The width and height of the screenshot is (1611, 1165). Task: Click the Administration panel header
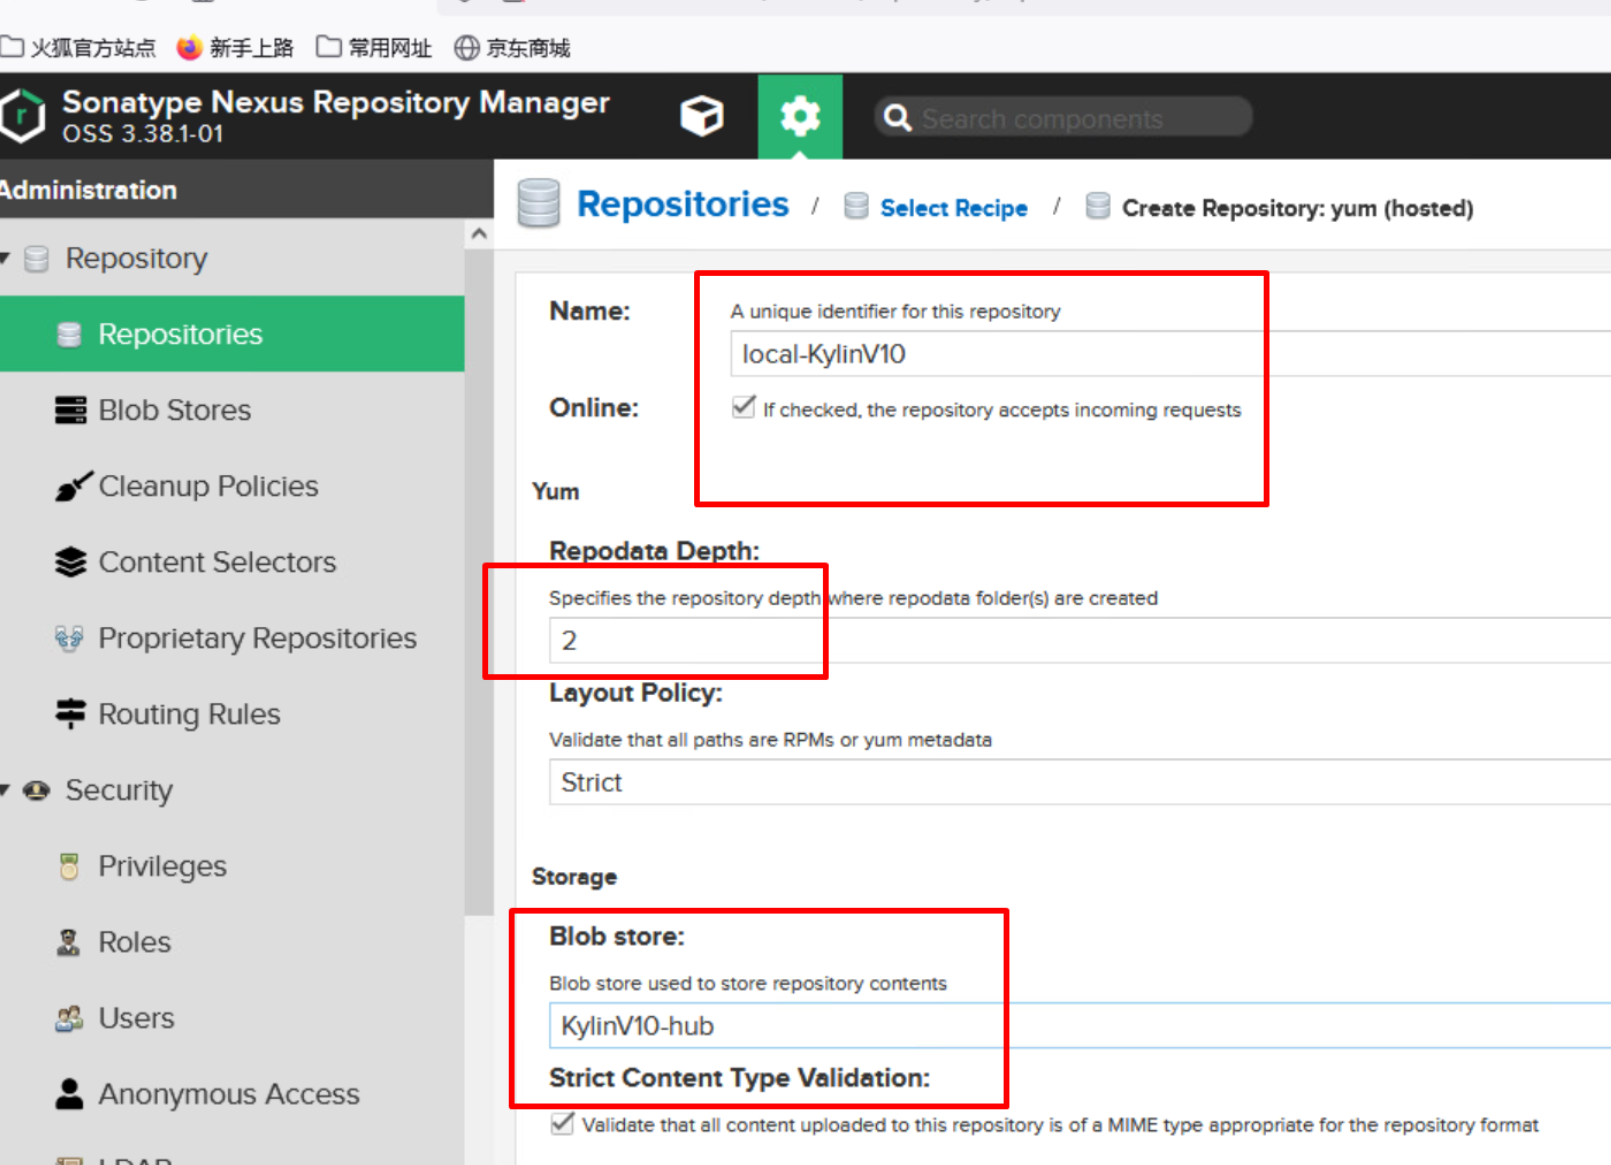pos(246,189)
